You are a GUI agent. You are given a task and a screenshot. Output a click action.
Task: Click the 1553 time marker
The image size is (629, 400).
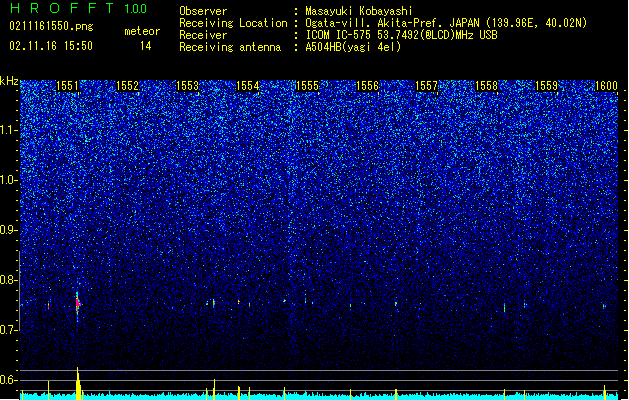(187, 86)
